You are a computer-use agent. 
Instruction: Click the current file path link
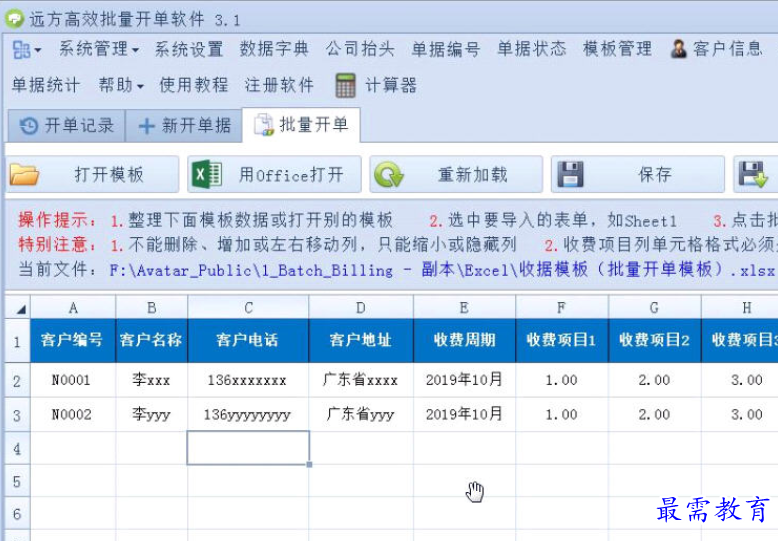click(442, 270)
